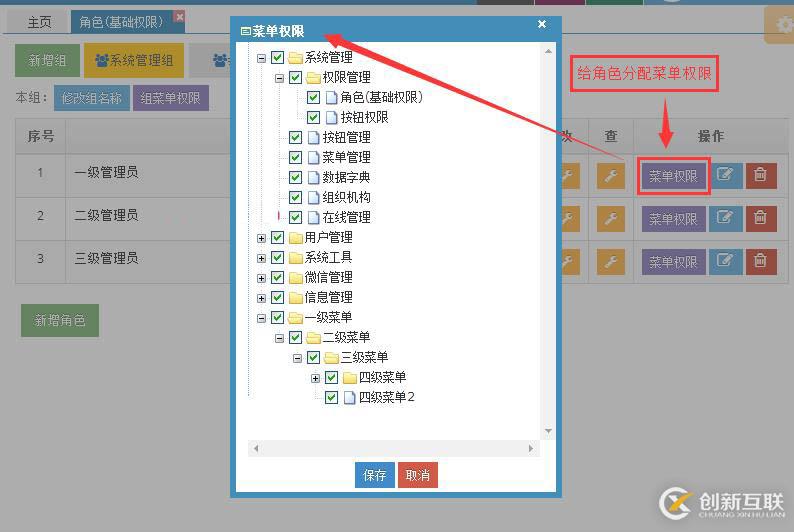Expand the 四级菜单 tree node
Screen dimensions: 794x532
(x=315, y=378)
